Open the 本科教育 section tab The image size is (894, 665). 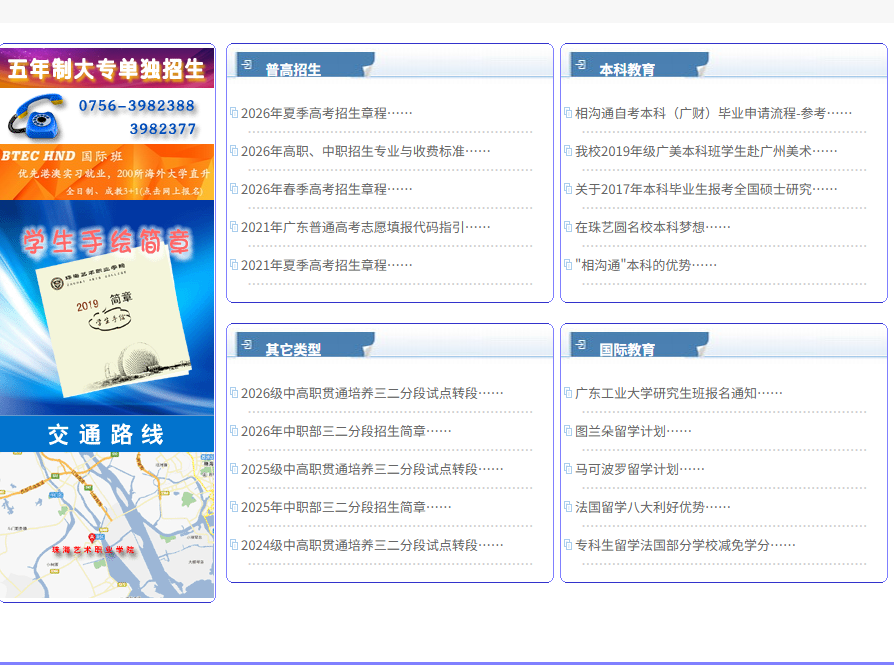click(640, 65)
